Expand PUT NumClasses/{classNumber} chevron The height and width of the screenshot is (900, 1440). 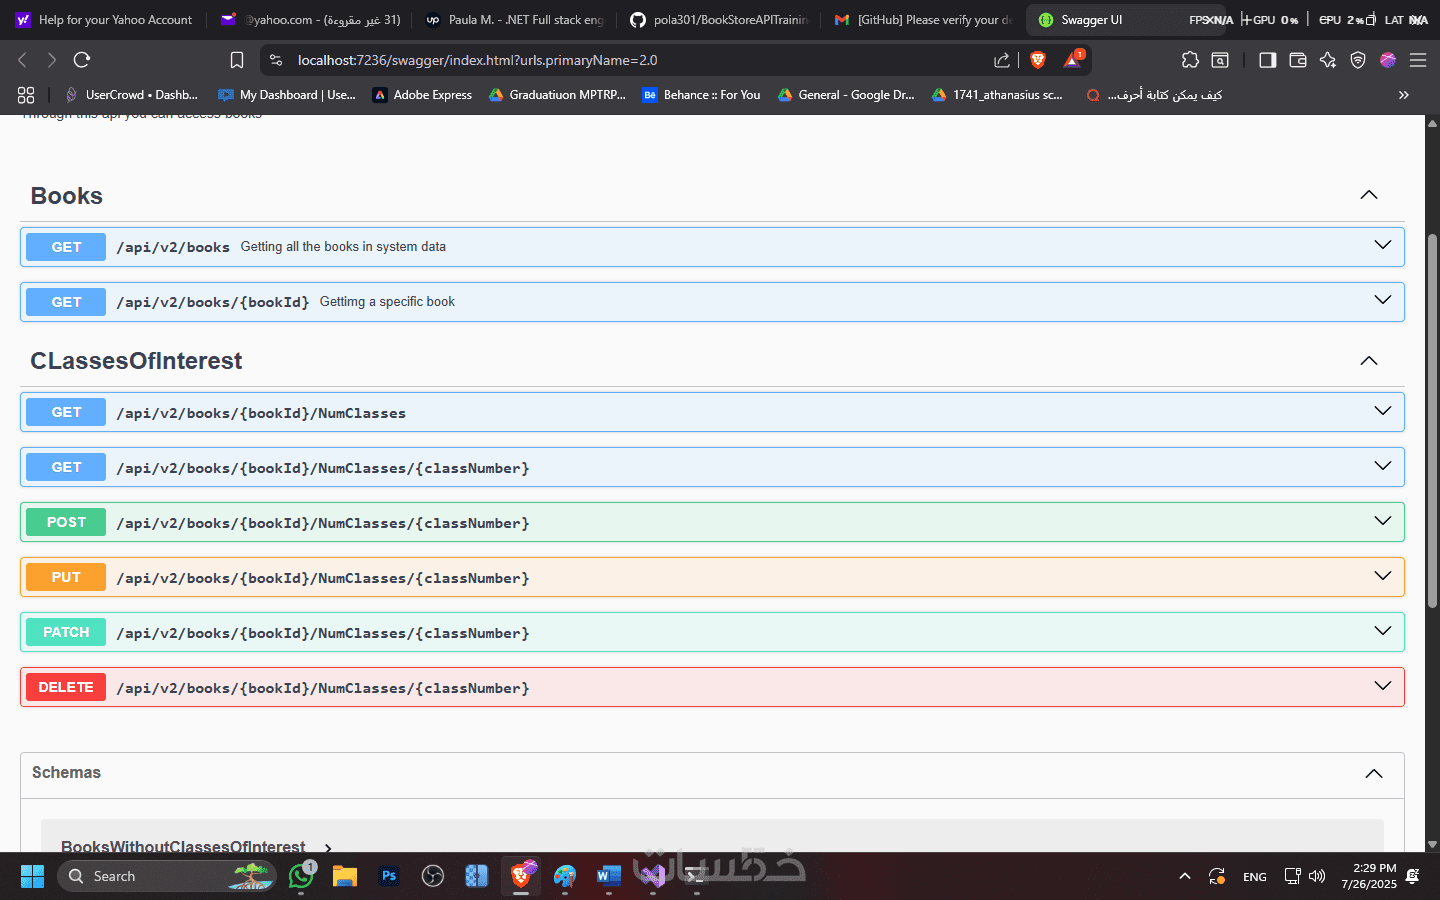tap(1383, 576)
